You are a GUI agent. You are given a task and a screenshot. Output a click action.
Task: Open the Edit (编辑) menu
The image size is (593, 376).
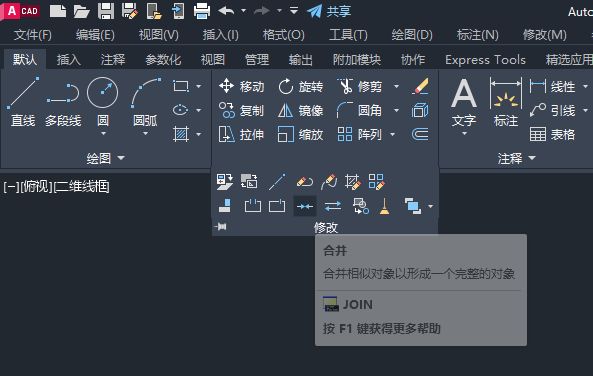pos(95,35)
